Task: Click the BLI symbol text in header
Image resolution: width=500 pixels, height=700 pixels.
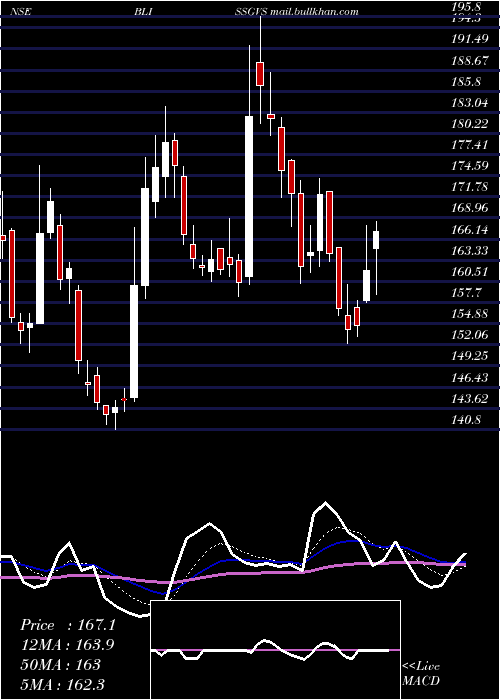Action: pos(143,12)
